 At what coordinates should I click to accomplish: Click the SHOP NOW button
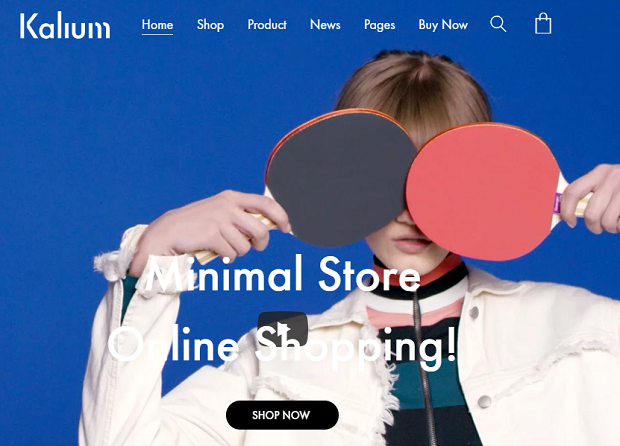[282, 415]
